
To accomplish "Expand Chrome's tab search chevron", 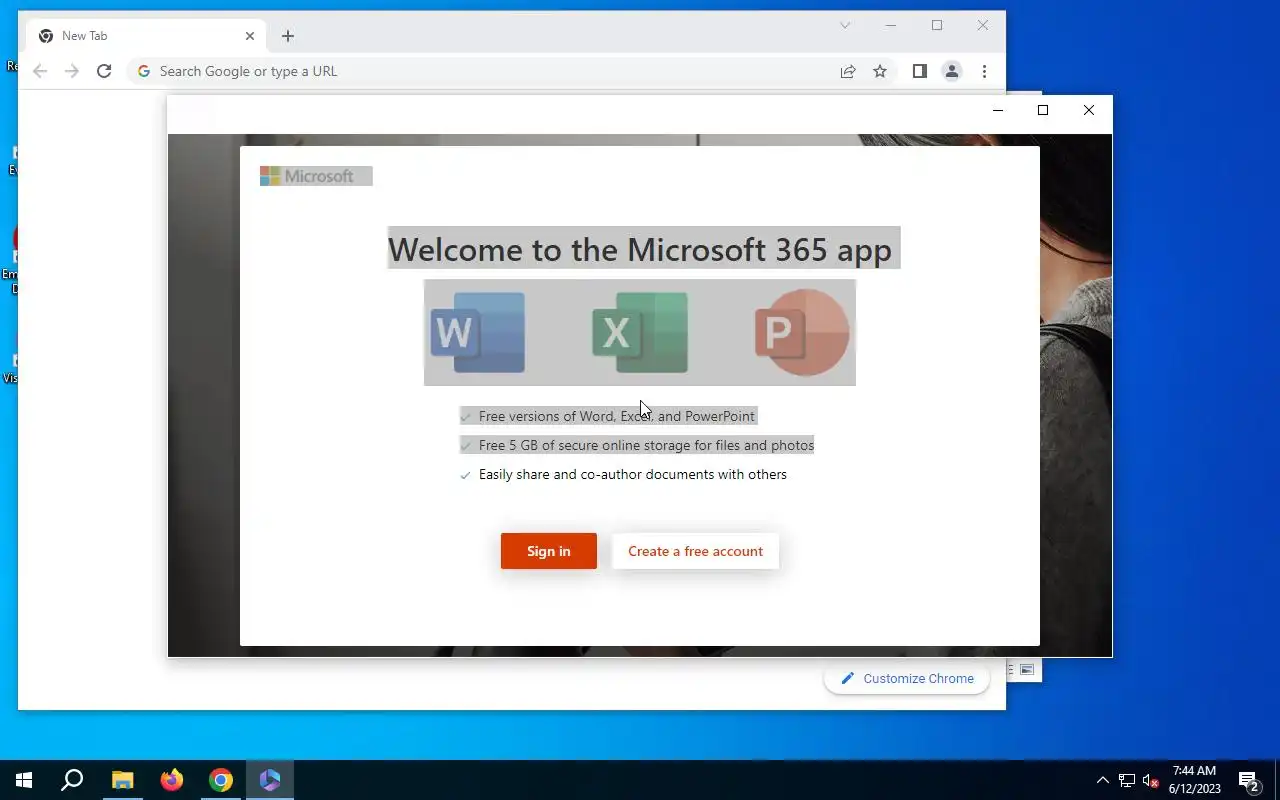I will [845, 25].
